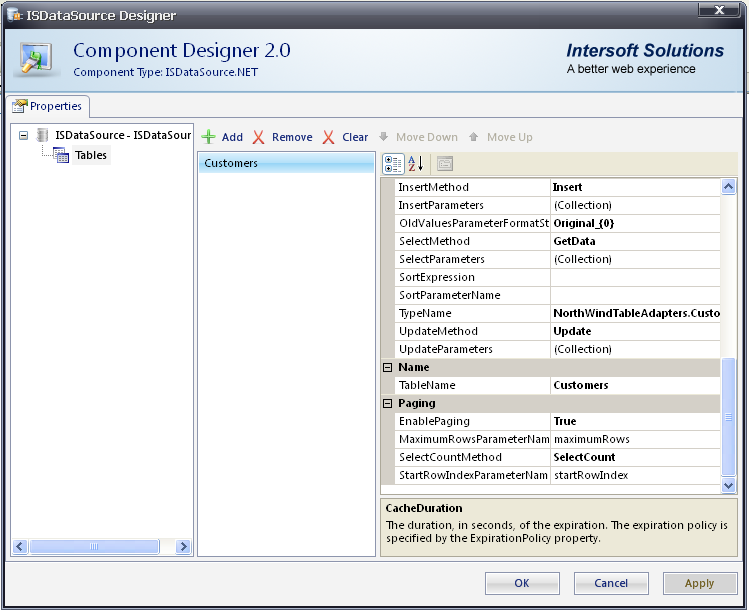Click the Add button with green plus
Image resolution: width=749 pixels, height=612 pixels.
[x=222, y=137]
